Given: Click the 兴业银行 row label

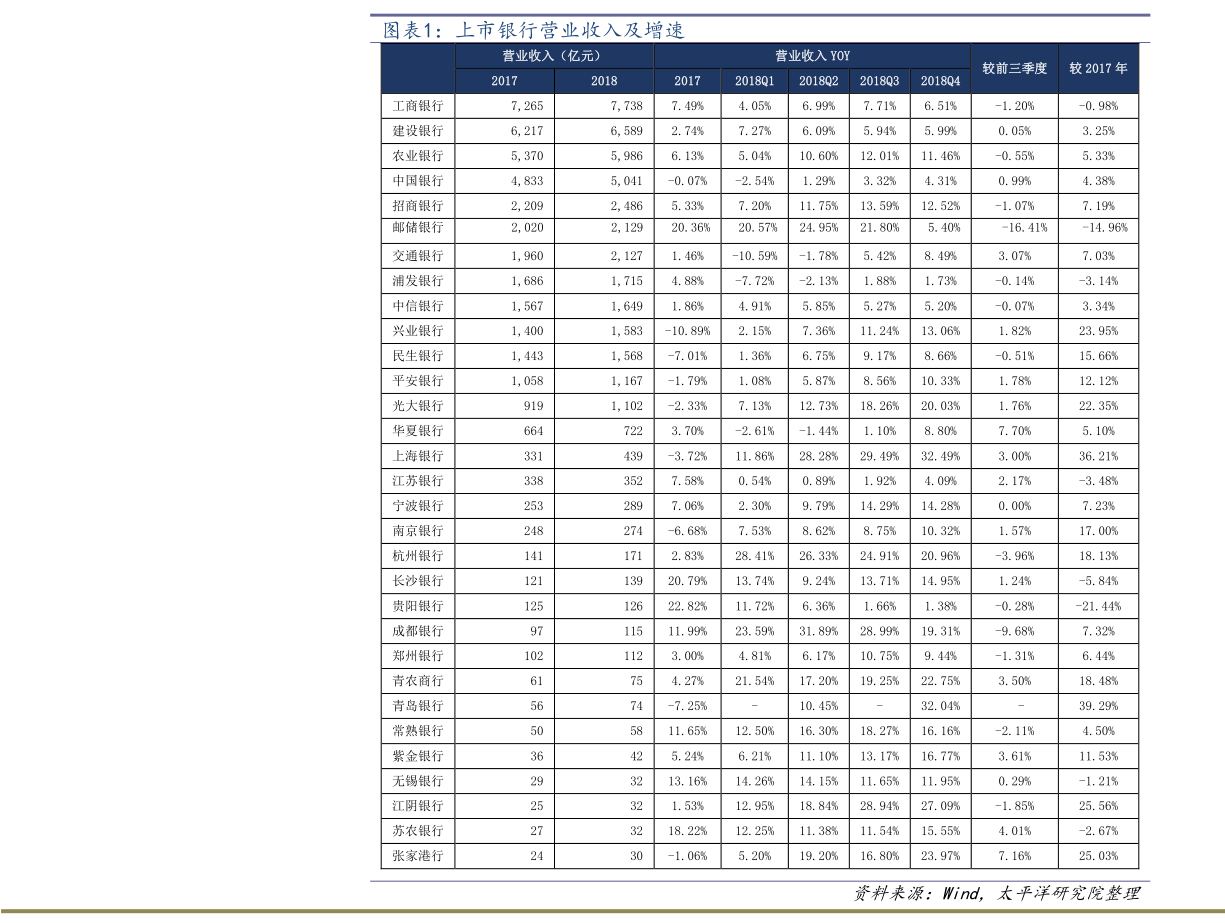Looking at the screenshot, I should (x=418, y=331).
